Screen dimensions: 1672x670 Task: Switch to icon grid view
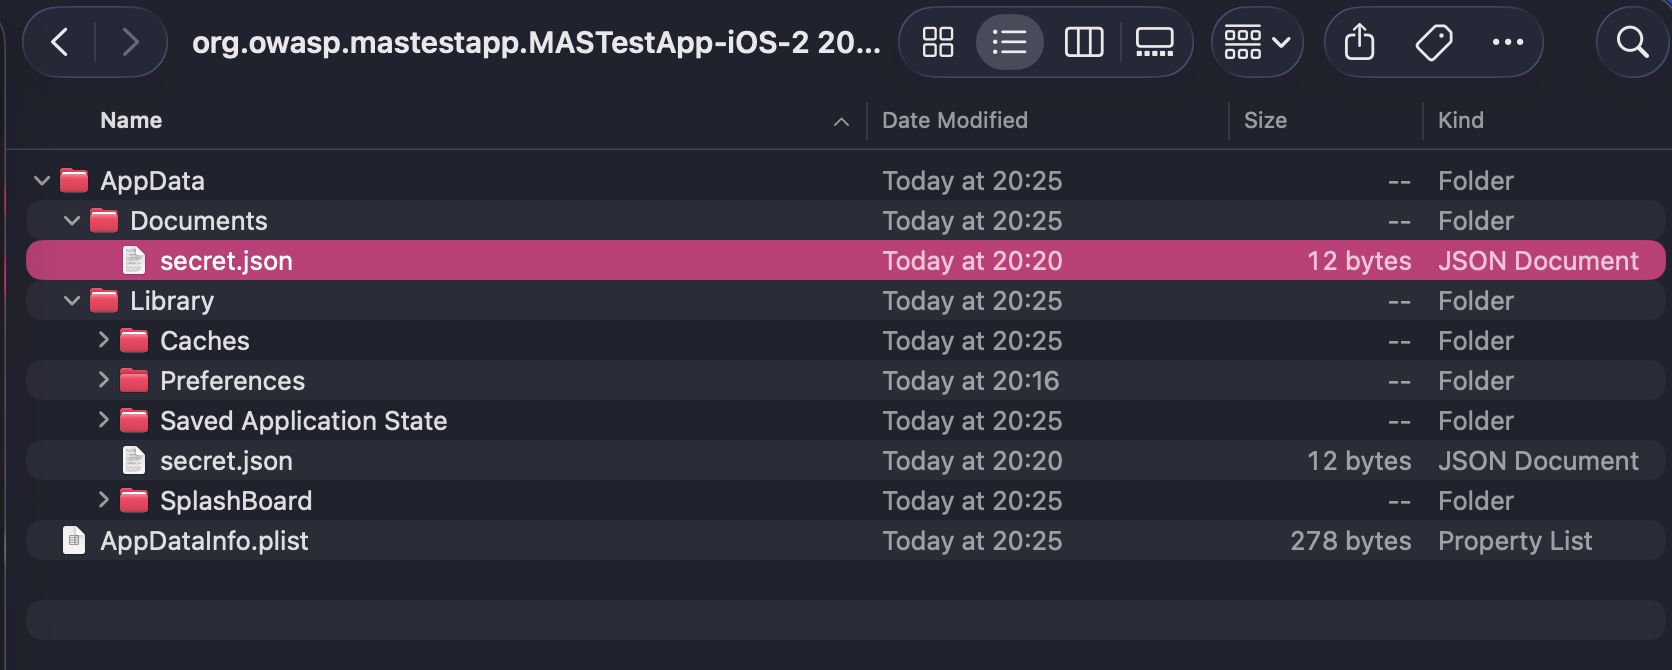(938, 42)
